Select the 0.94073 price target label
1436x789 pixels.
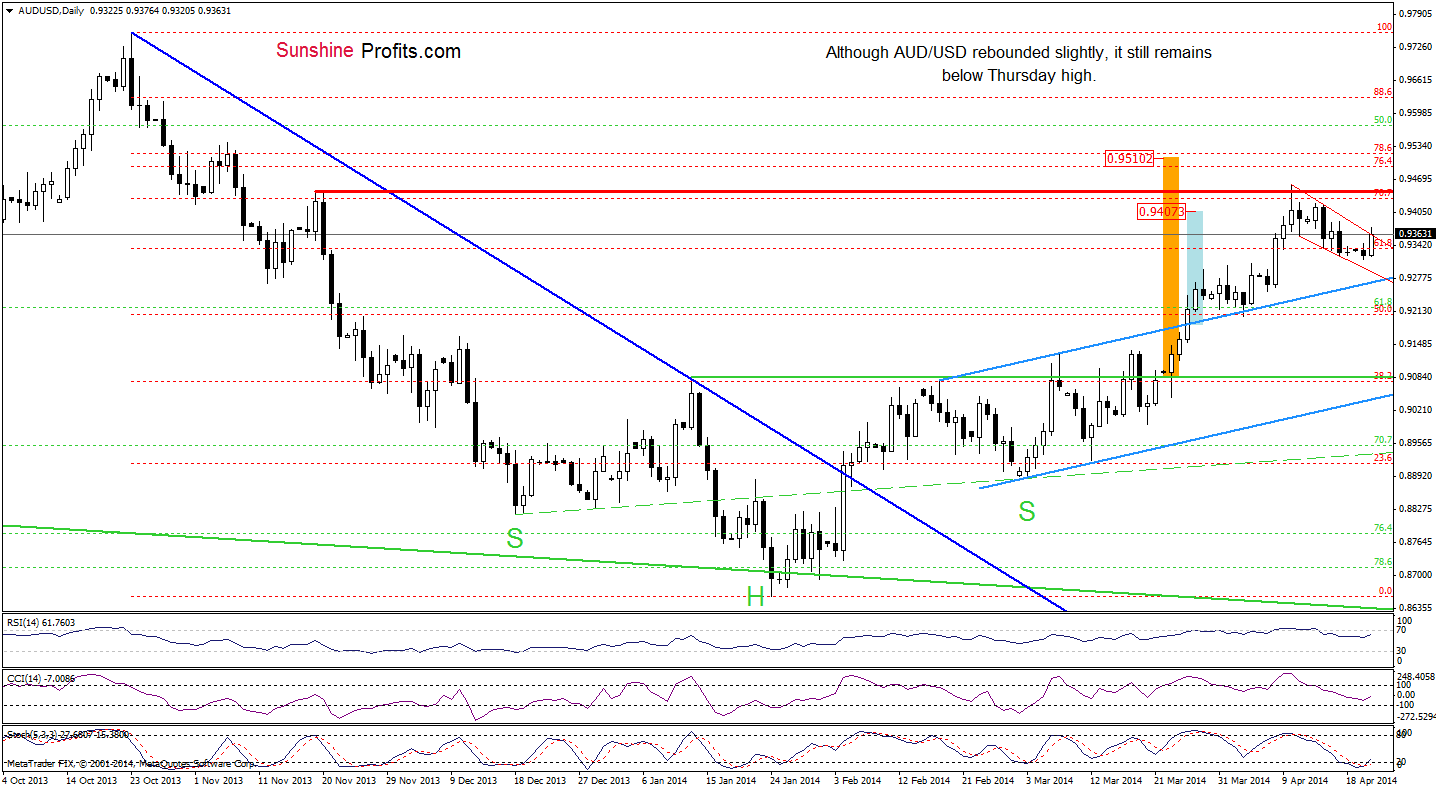(1161, 212)
